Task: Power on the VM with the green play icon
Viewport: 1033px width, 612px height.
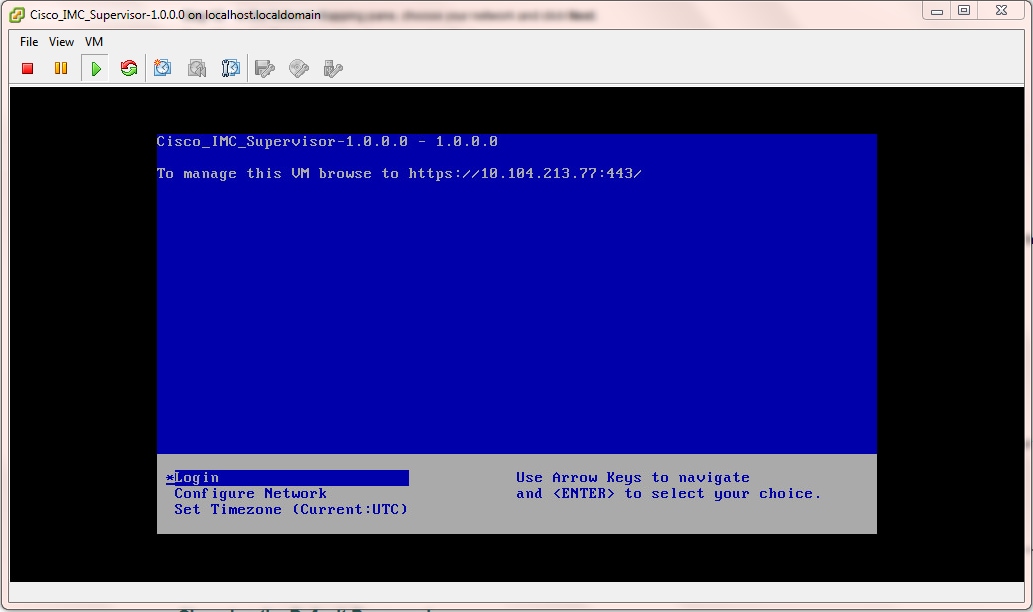Action: tap(96, 69)
